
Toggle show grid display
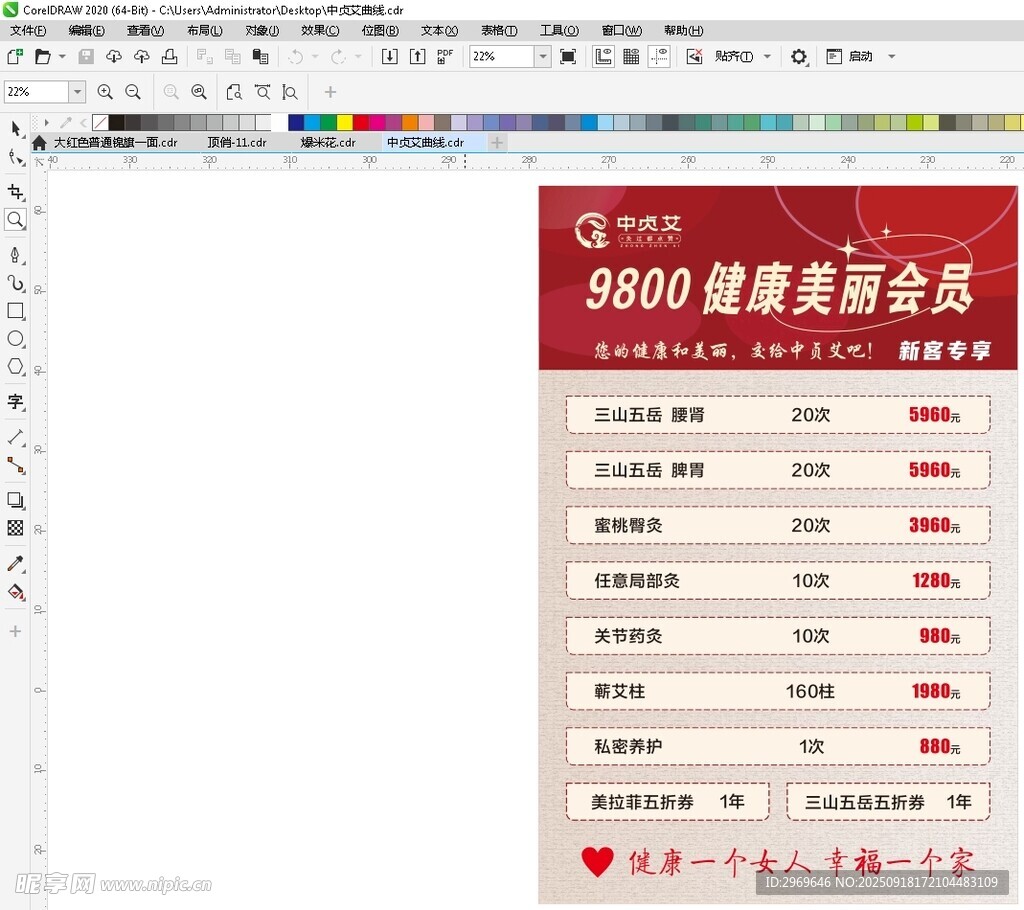631,57
